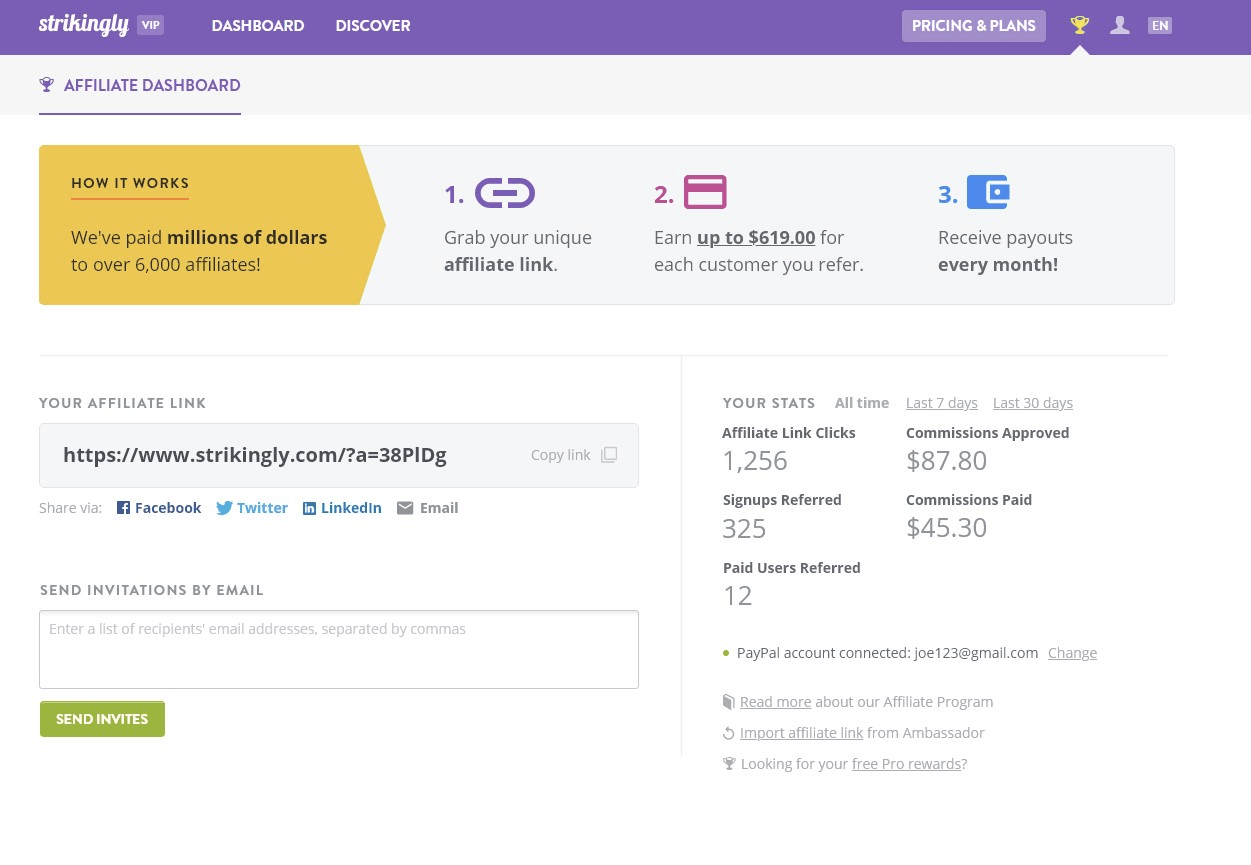Image resolution: width=1251 pixels, height=865 pixels.
Task: Click the wallet icon in step 3
Action: point(988,192)
